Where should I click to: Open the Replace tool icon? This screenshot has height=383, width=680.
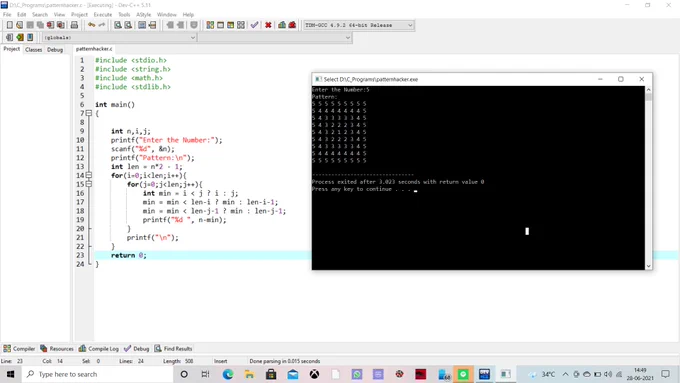pyautogui.click(x=128, y=25)
